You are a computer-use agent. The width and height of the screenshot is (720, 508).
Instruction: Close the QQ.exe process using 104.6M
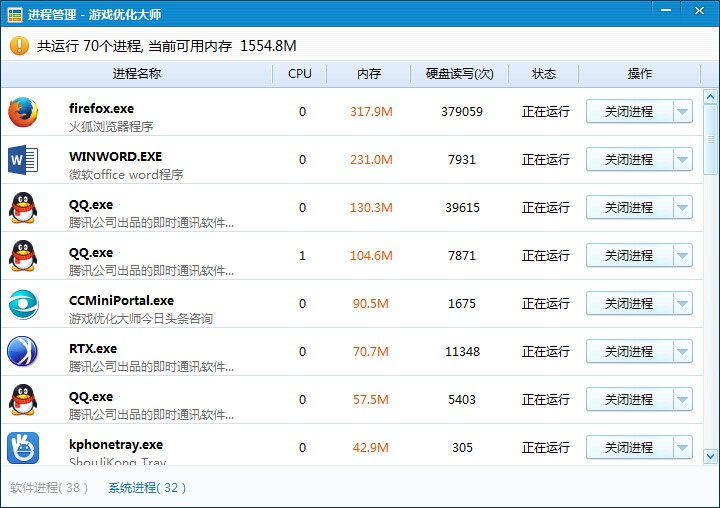[629, 255]
